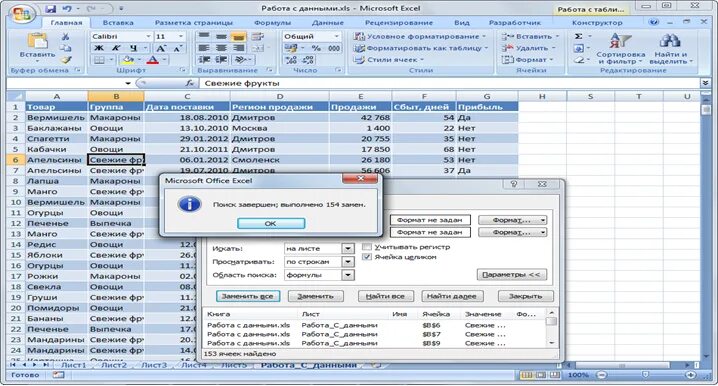
Task: Toggle underline (Ч) formatting
Action: coord(132,48)
